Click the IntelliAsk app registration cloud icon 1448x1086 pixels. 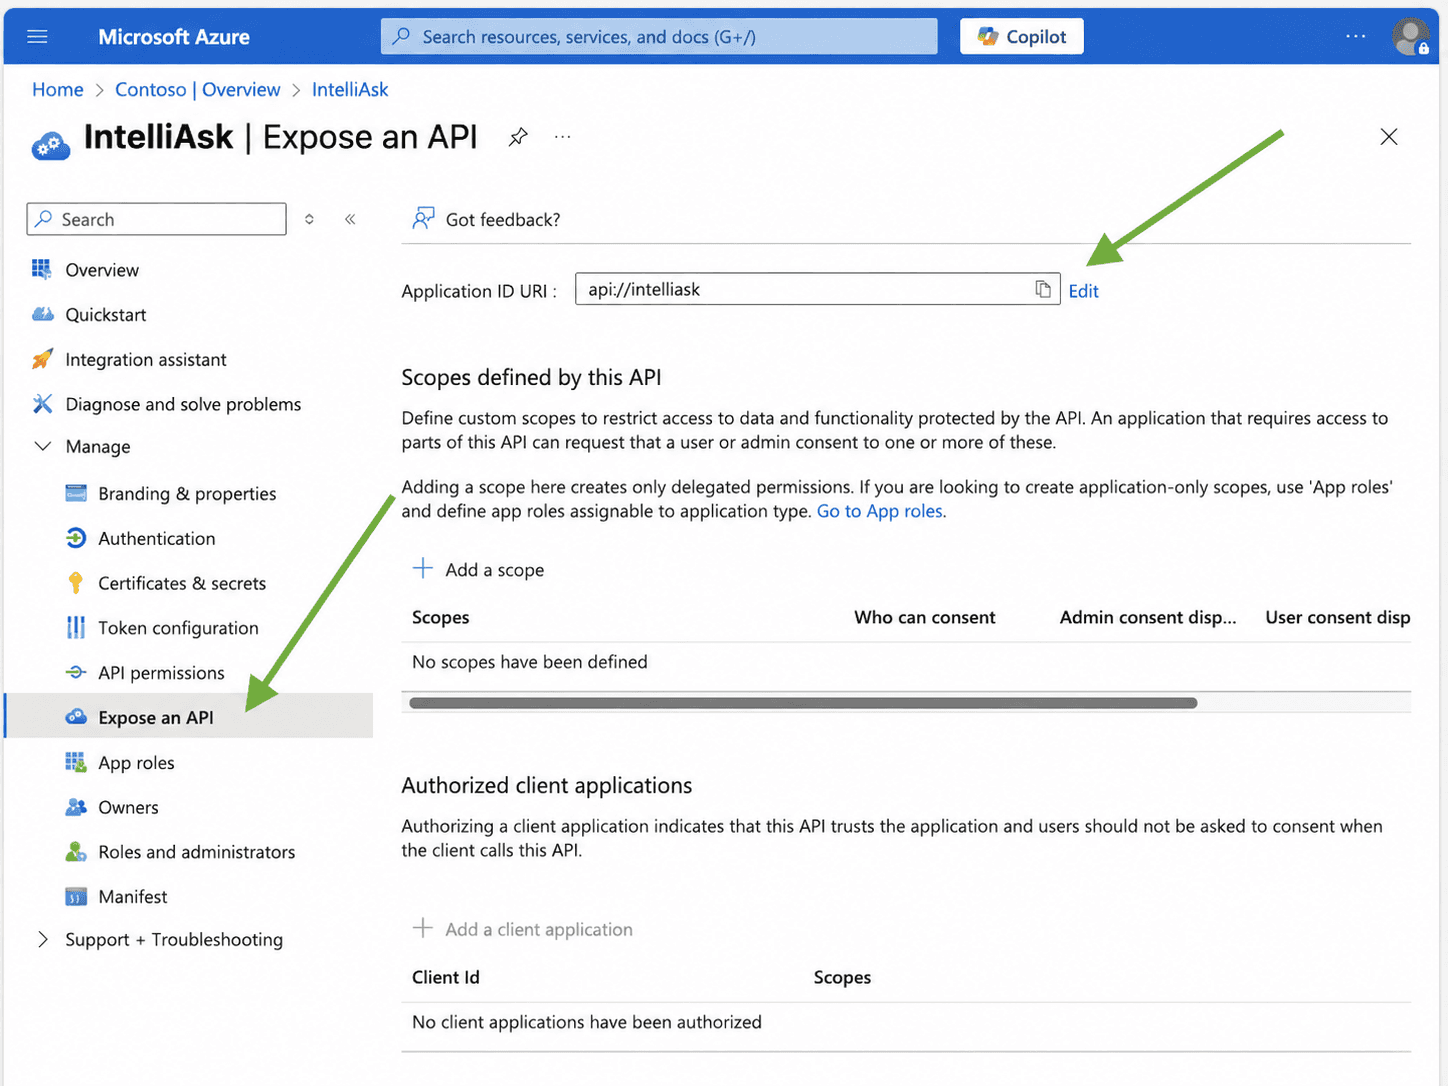pos(51,146)
